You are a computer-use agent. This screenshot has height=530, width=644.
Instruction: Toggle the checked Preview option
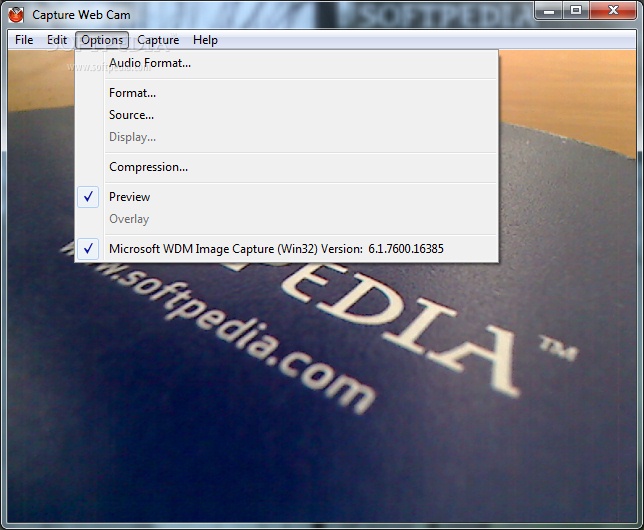click(287, 197)
